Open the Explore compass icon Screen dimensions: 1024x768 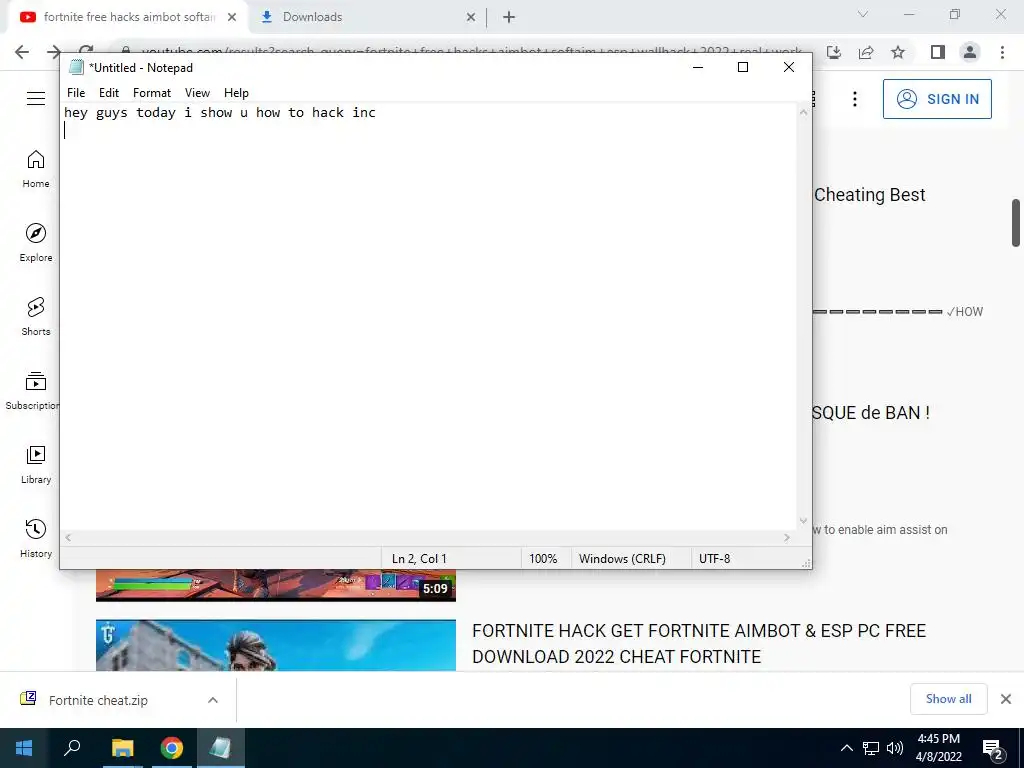click(x=36, y=233)
